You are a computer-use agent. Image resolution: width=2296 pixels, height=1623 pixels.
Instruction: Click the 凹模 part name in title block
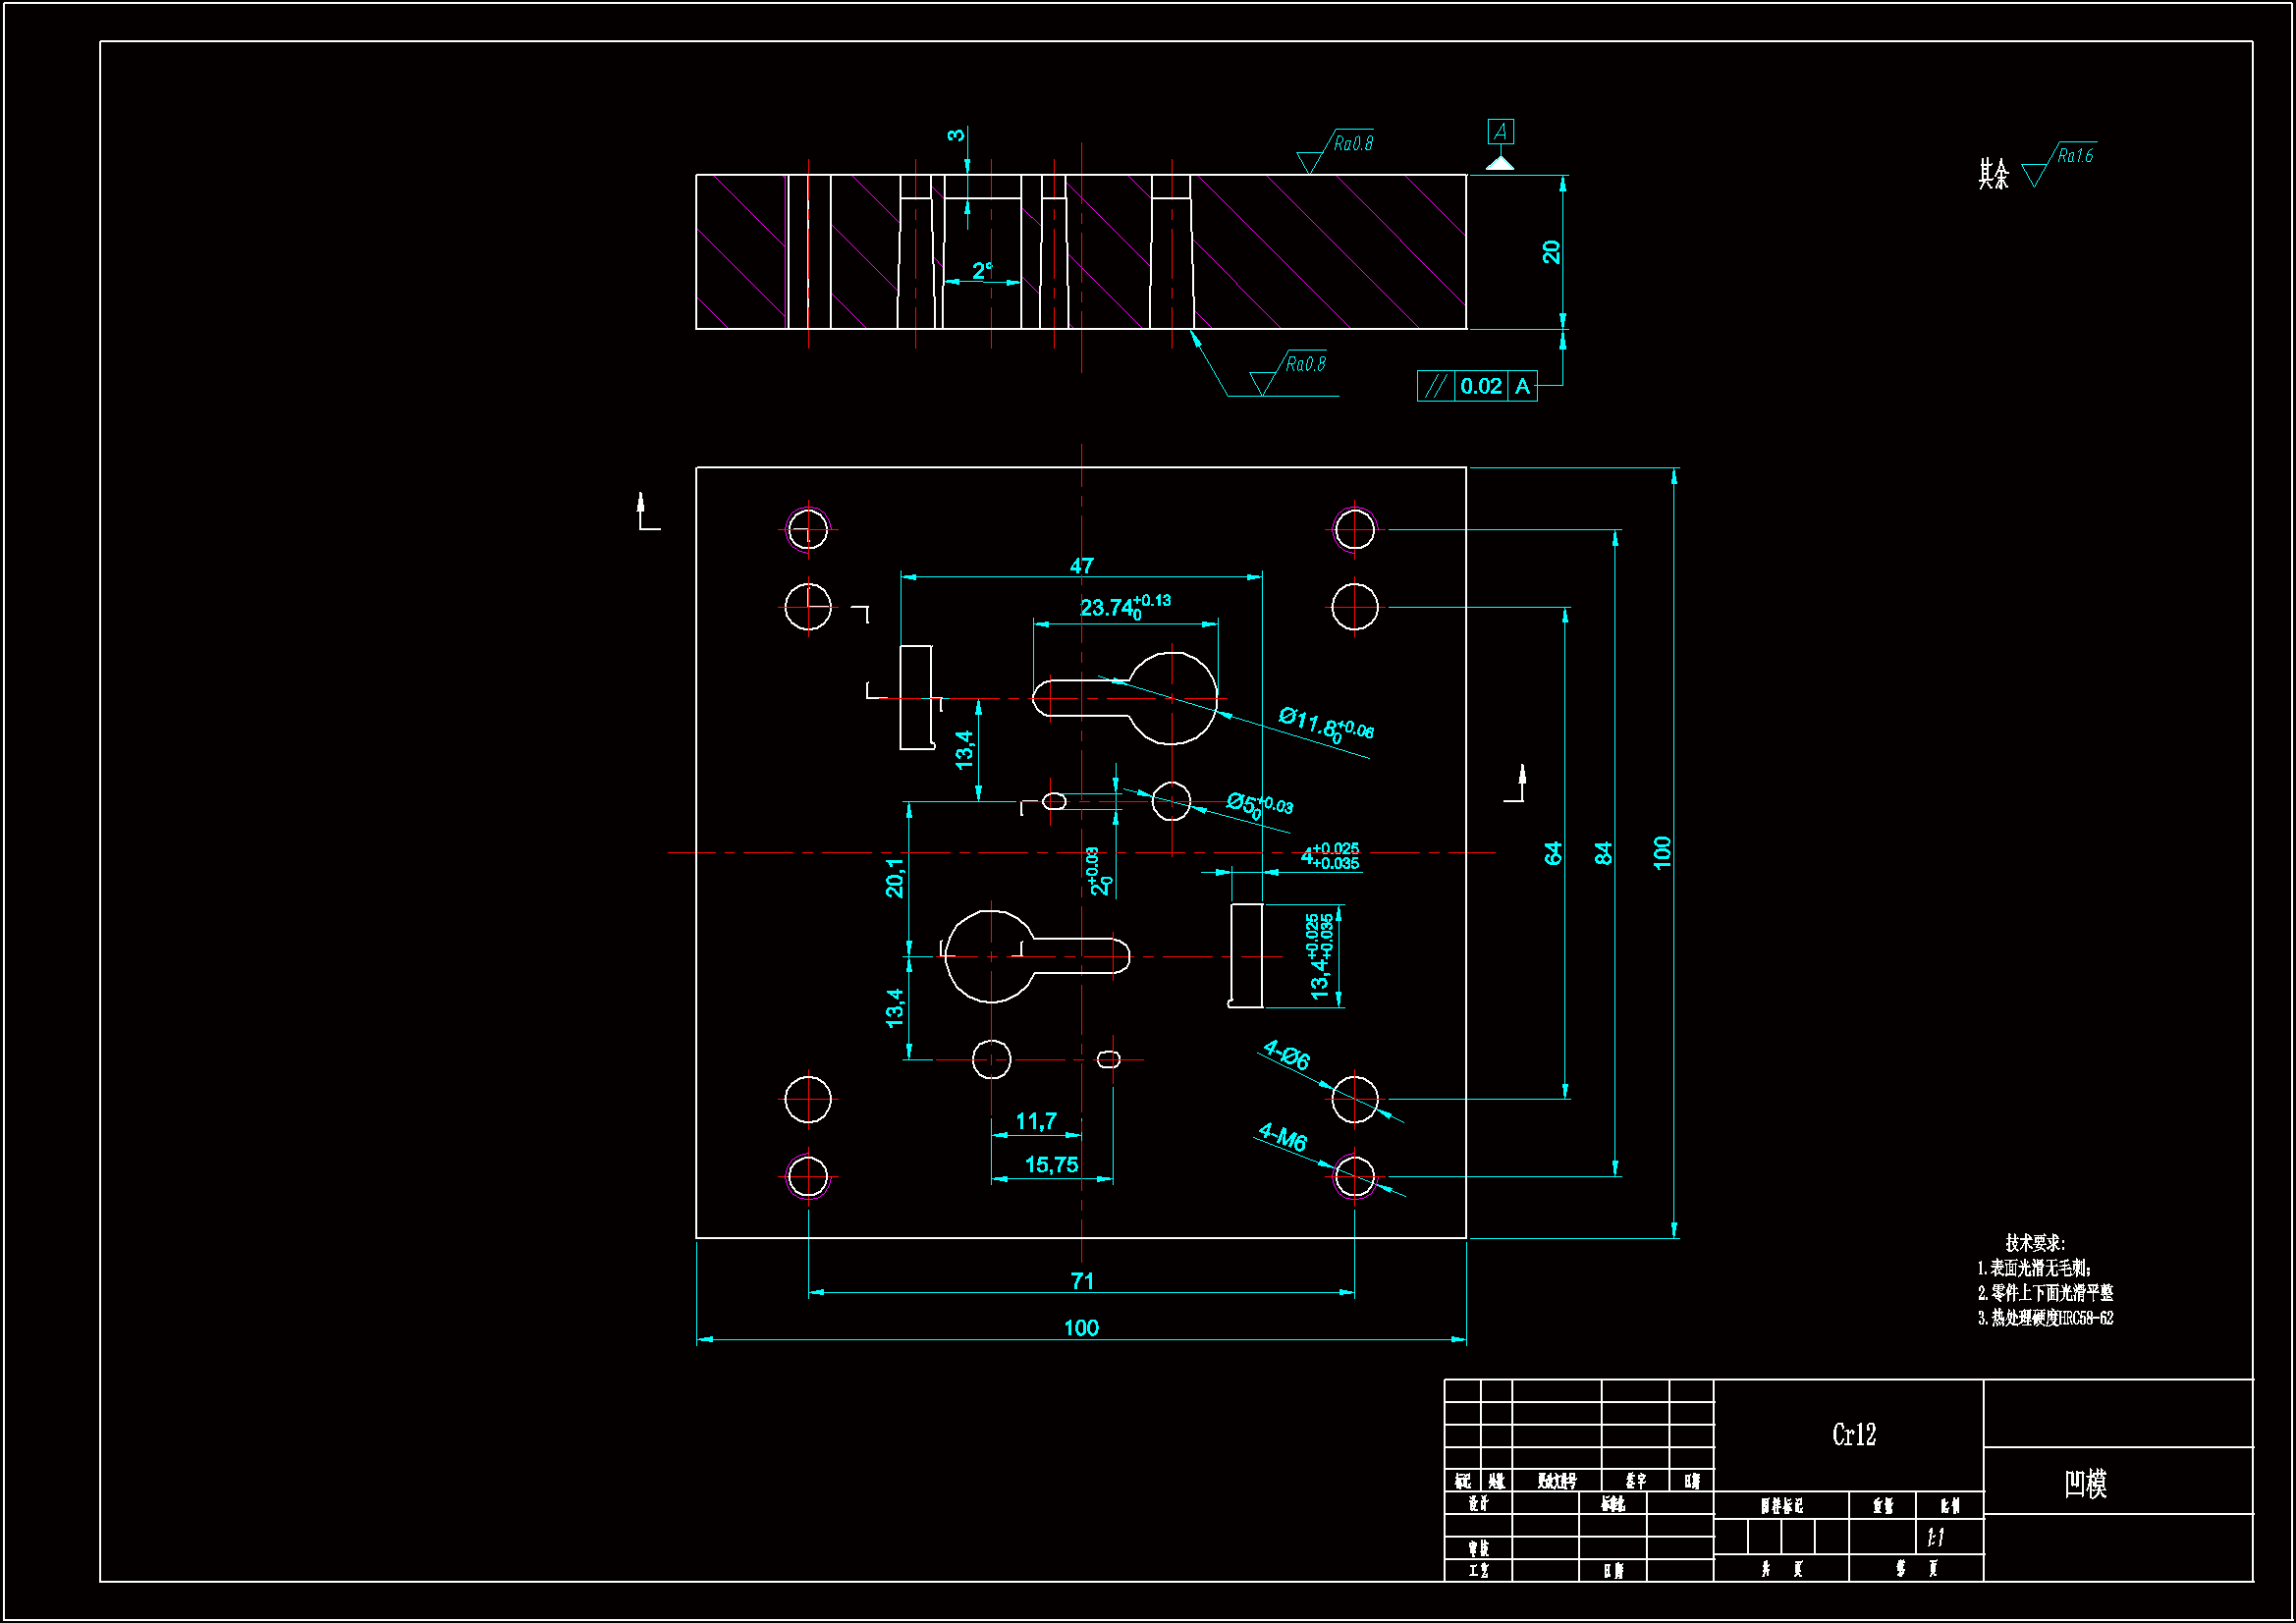tap(2085, 1483)
